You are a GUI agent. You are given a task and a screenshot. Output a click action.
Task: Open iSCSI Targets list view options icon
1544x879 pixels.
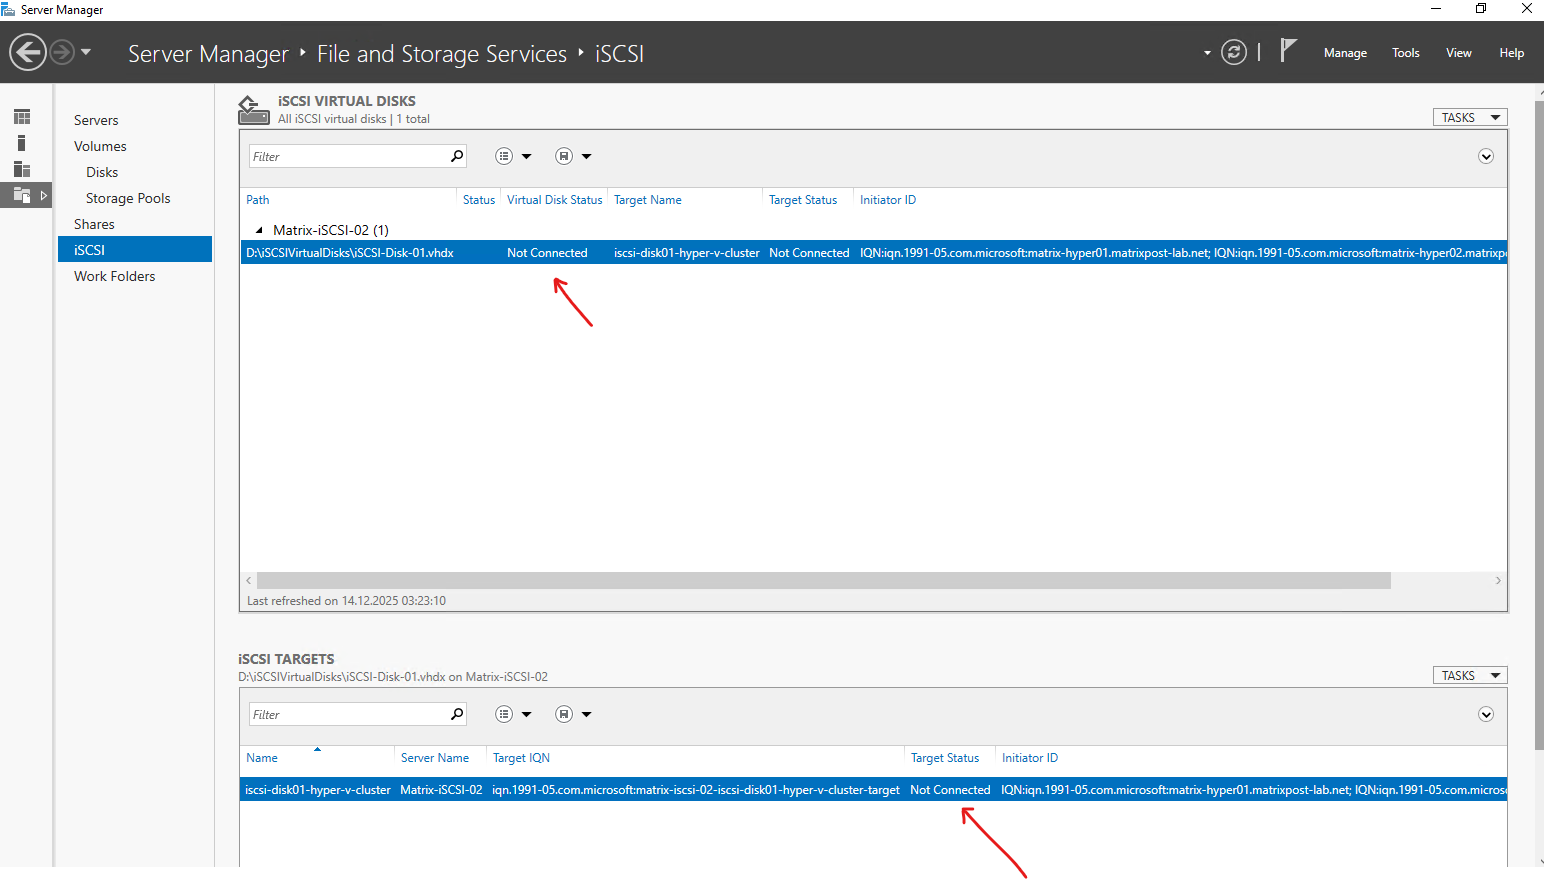(504, 714)
